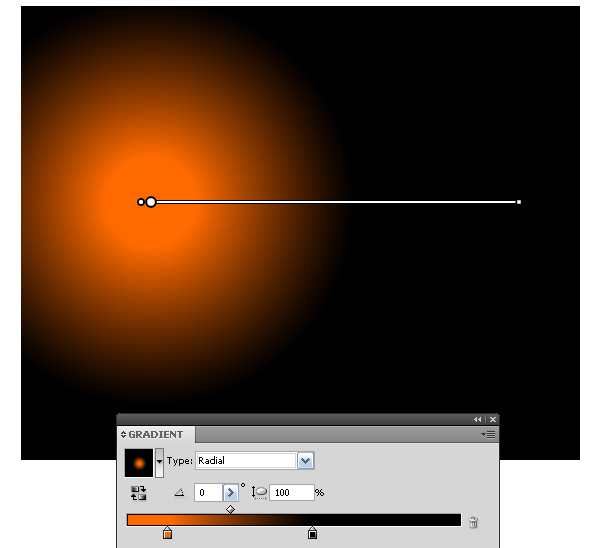Click the gradient angle icon
Viewport: 600px width, 548px height.
pyautogui.click(x=179, y=493)
